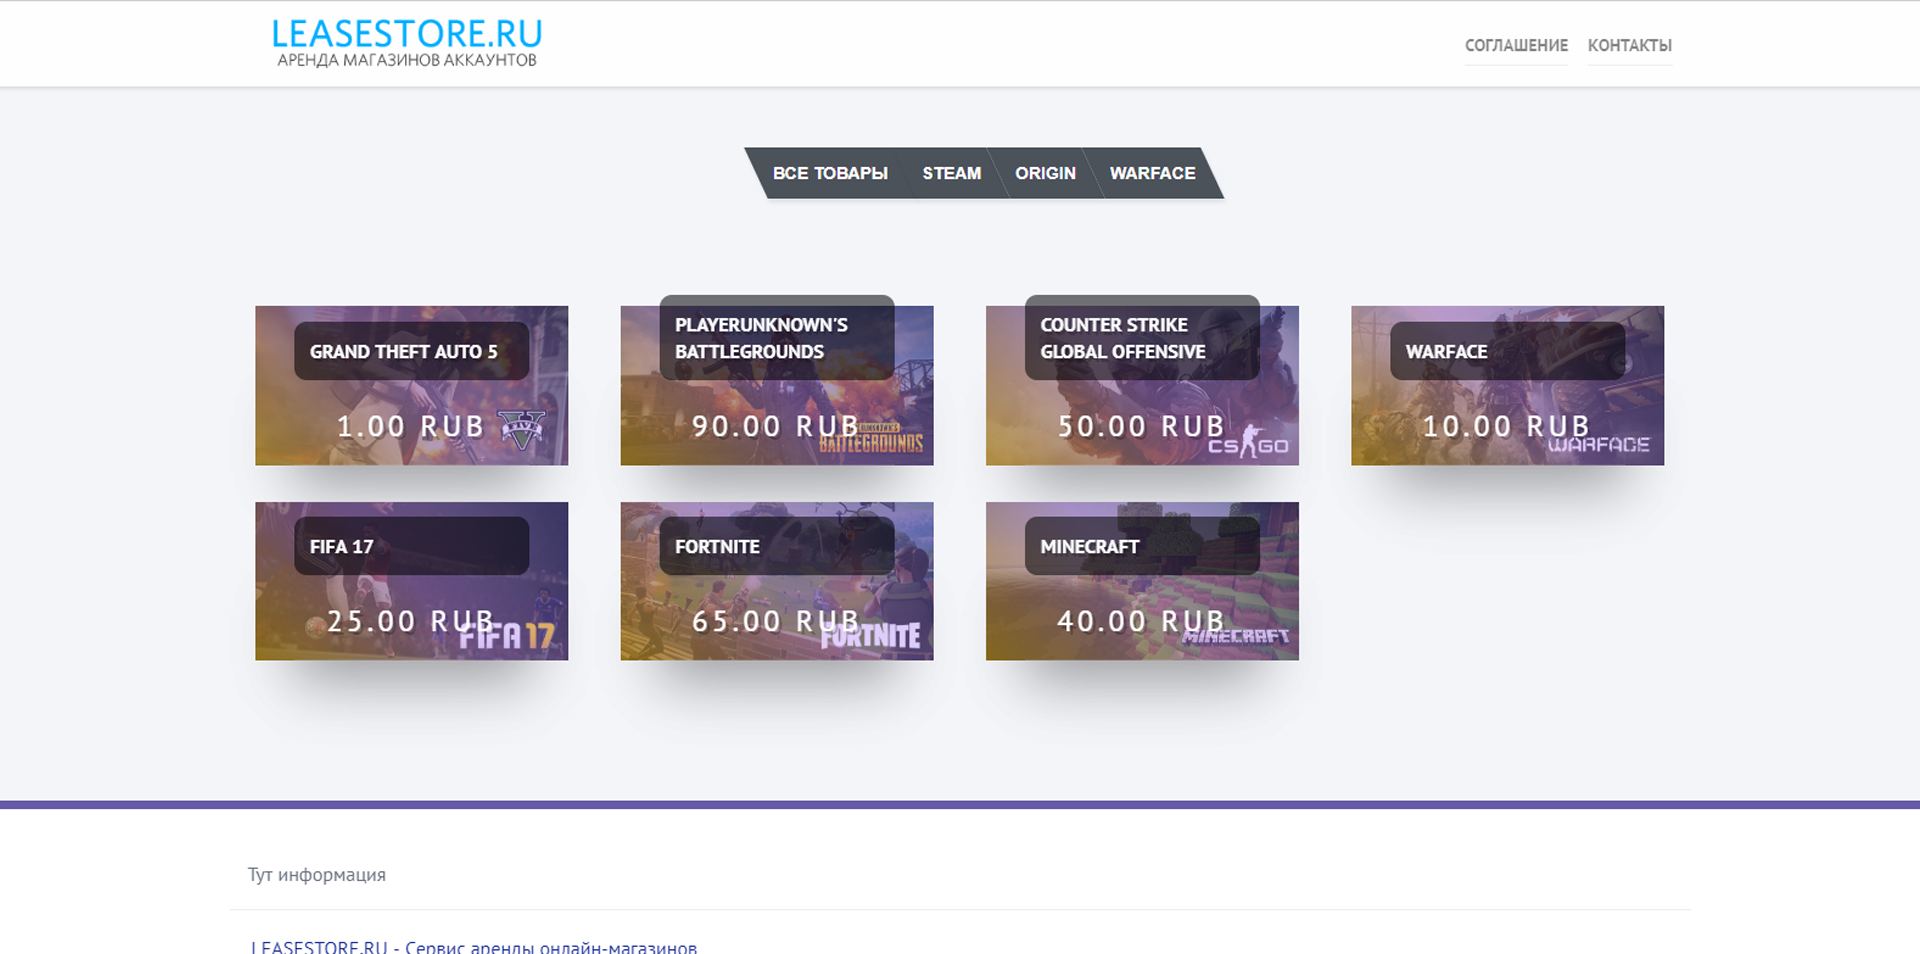The image size is (1920, 954).
Task: Open the Контакты page link
Action: (x=1630, y=45)
